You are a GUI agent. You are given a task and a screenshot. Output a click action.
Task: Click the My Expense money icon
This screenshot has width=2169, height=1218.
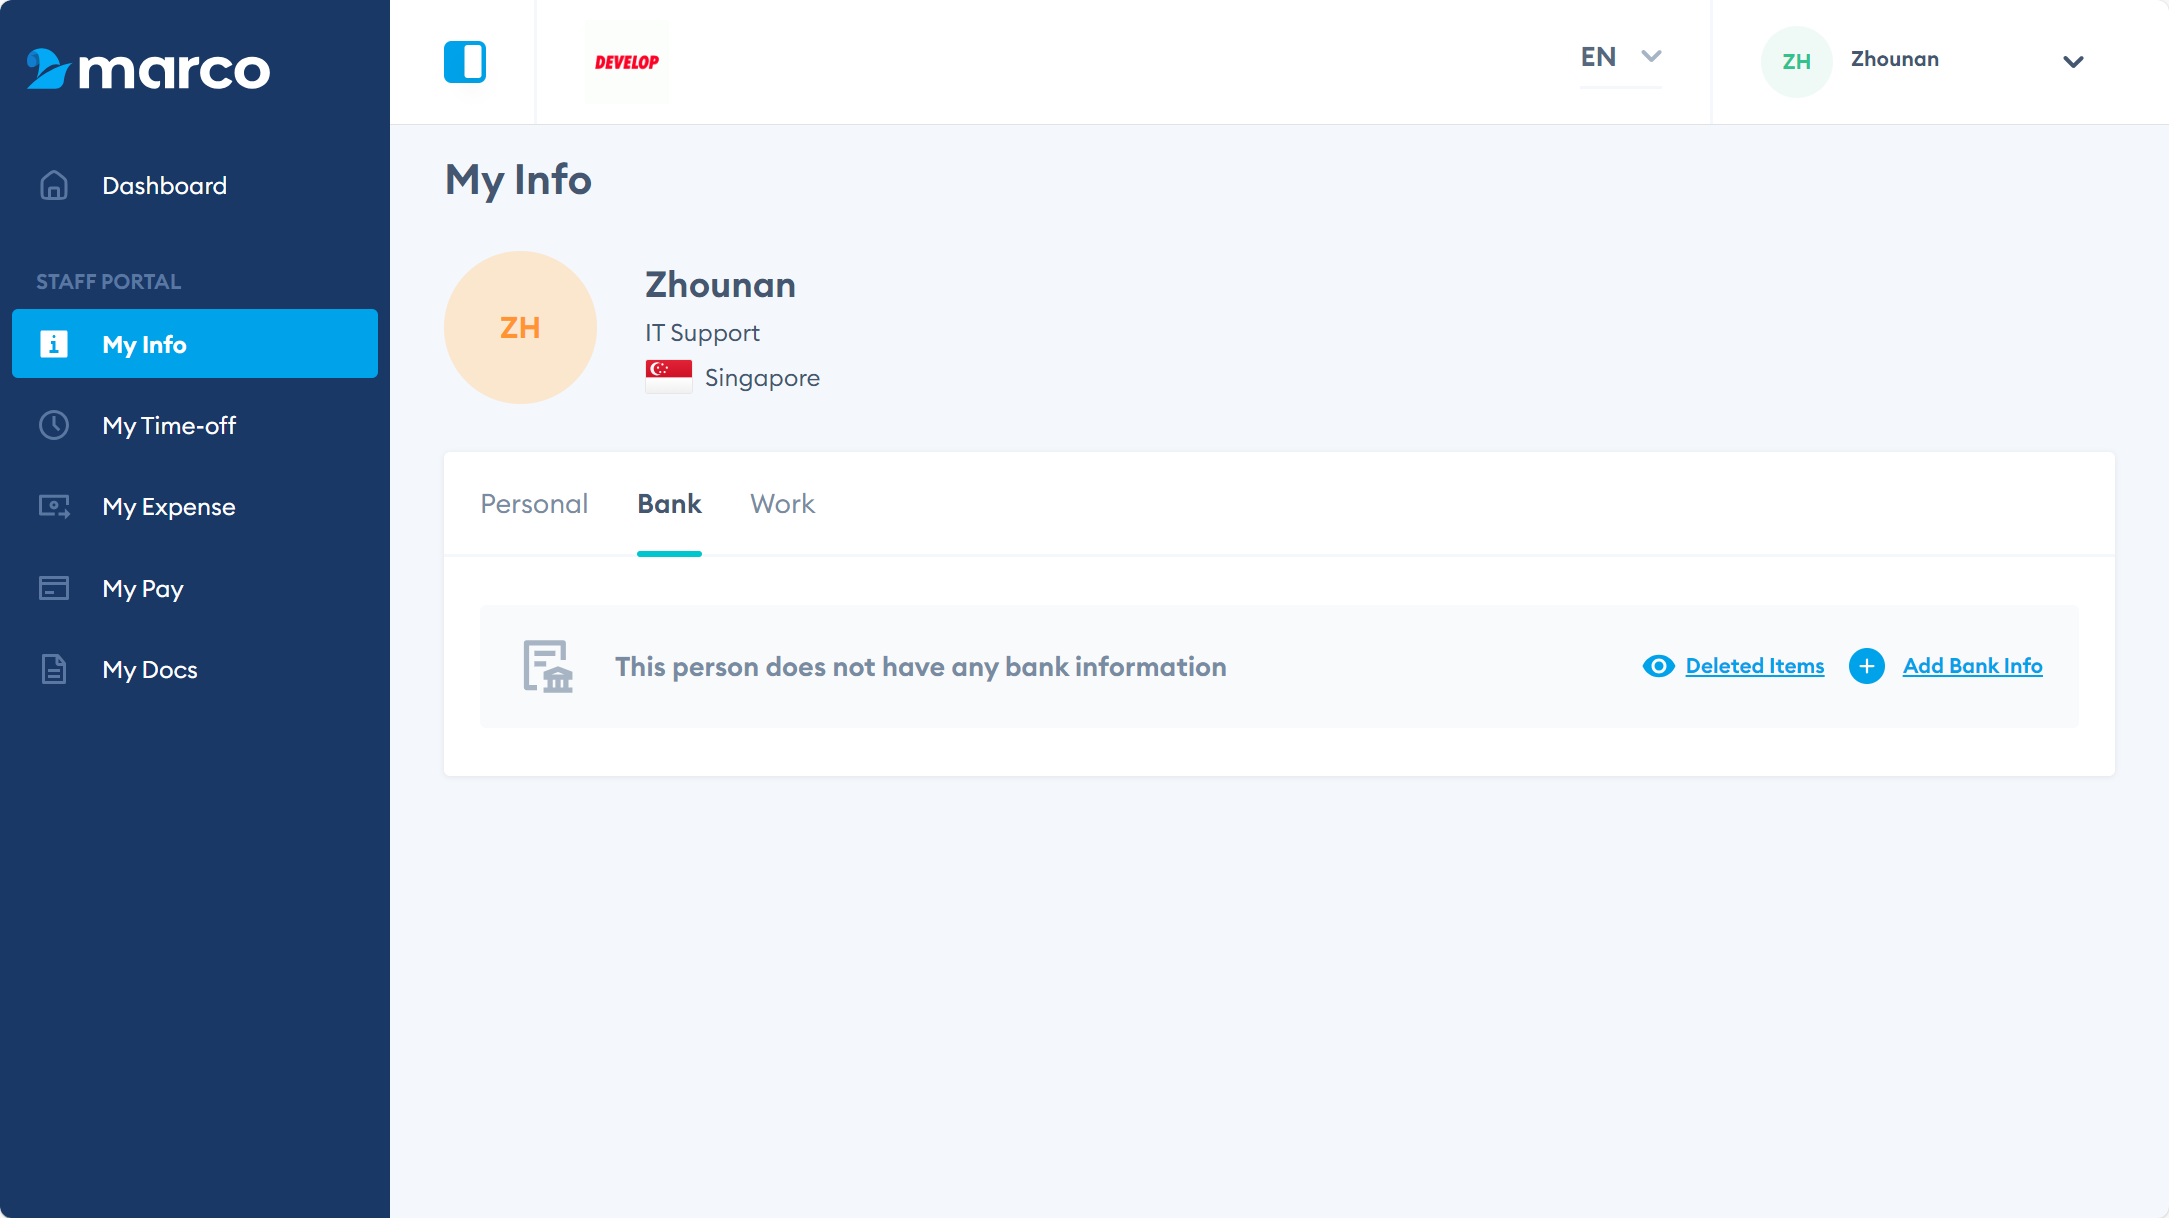pos(54,507)
